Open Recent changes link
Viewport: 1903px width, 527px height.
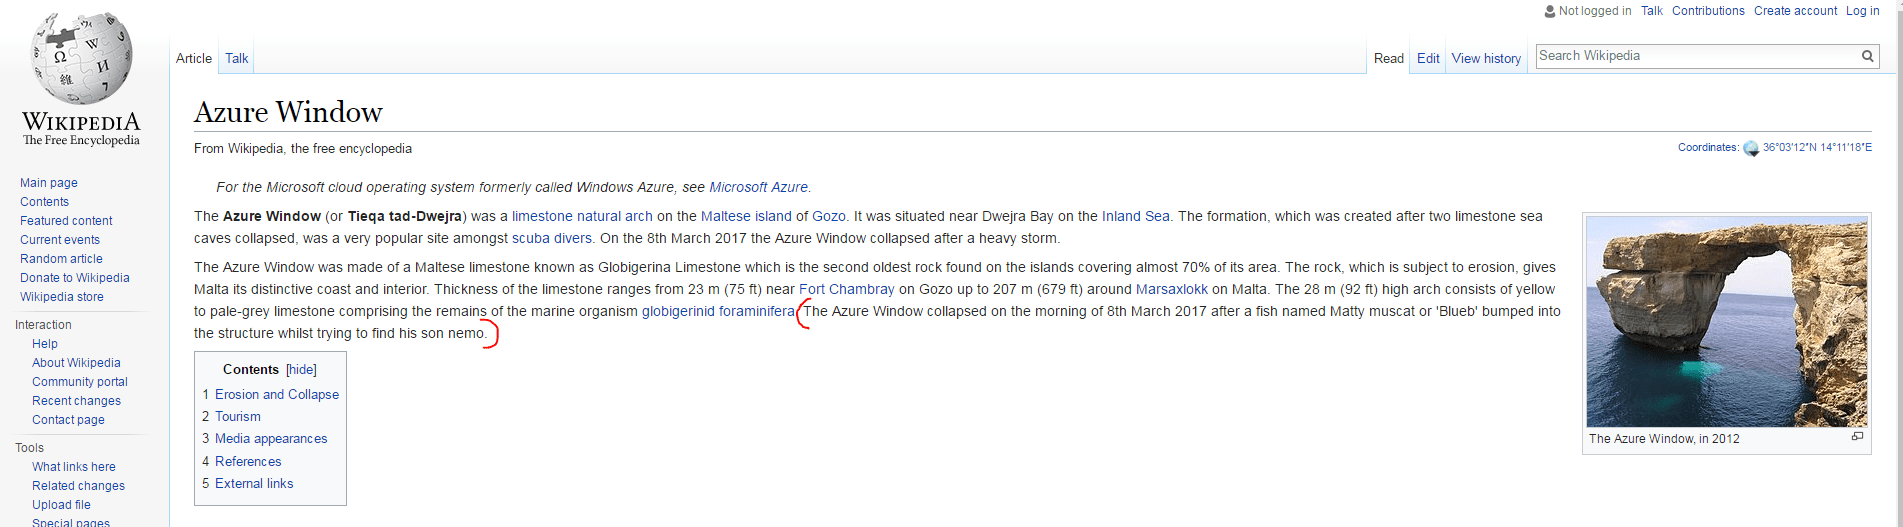click(76, 401)
